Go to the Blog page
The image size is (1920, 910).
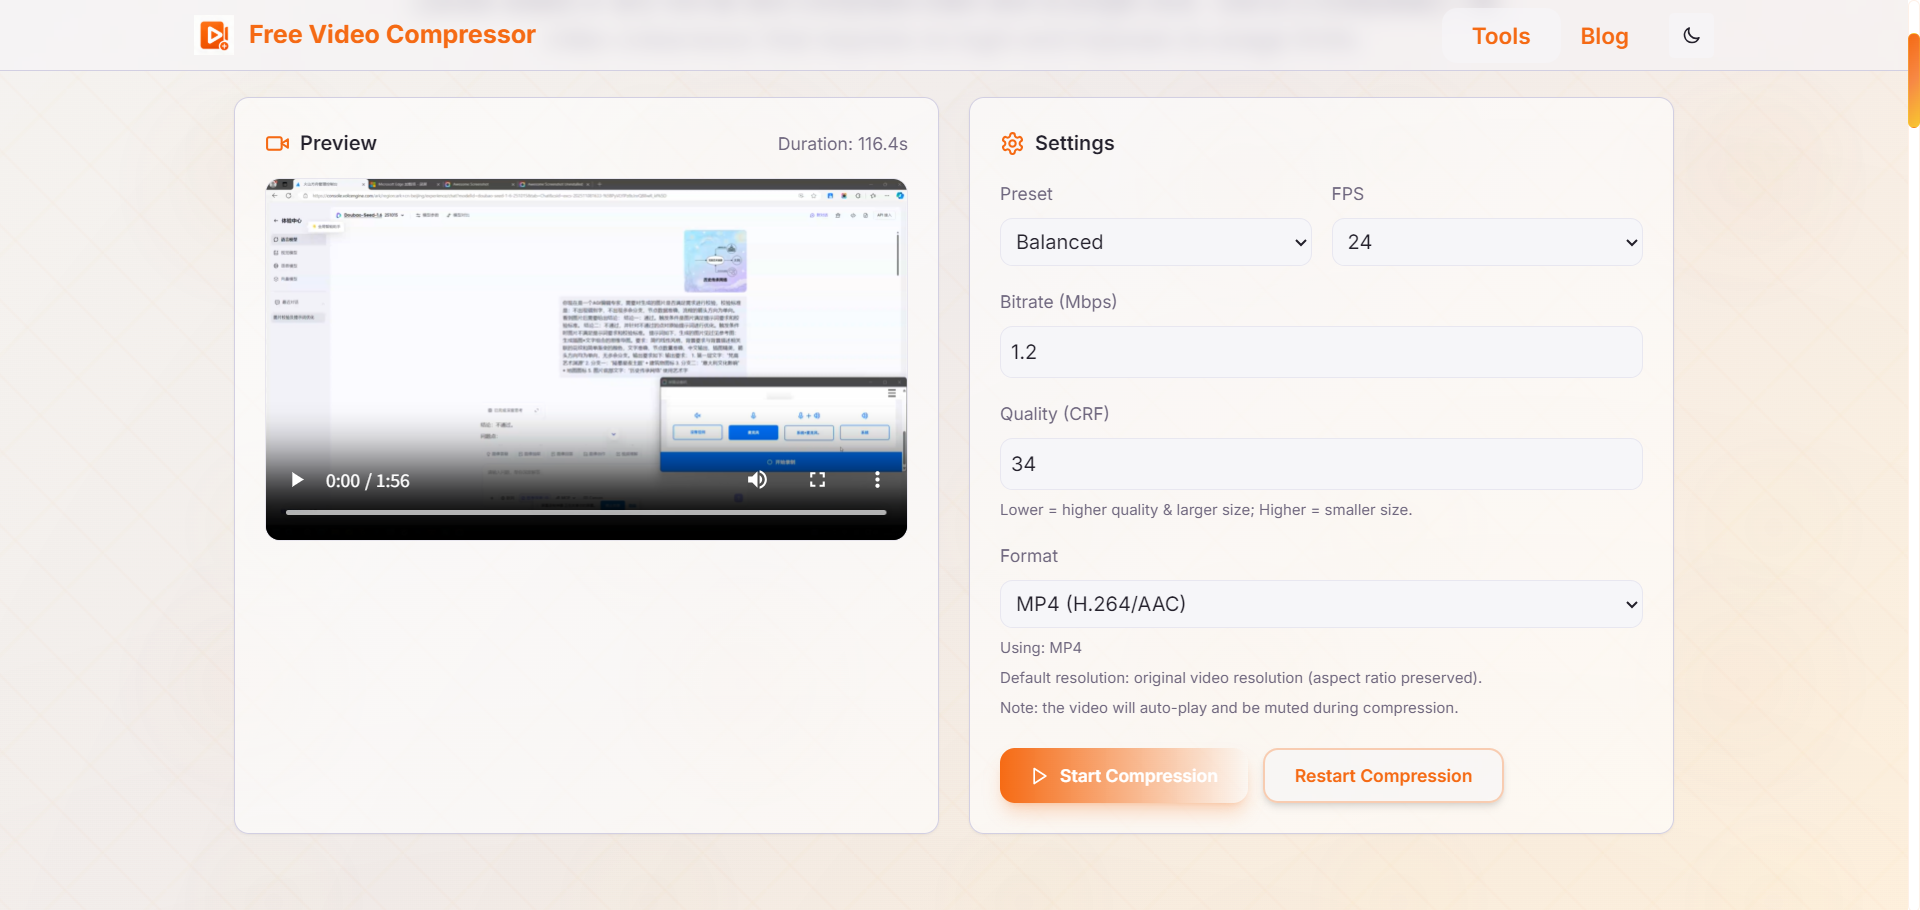pyautogui.click(x=1604, y=36)
